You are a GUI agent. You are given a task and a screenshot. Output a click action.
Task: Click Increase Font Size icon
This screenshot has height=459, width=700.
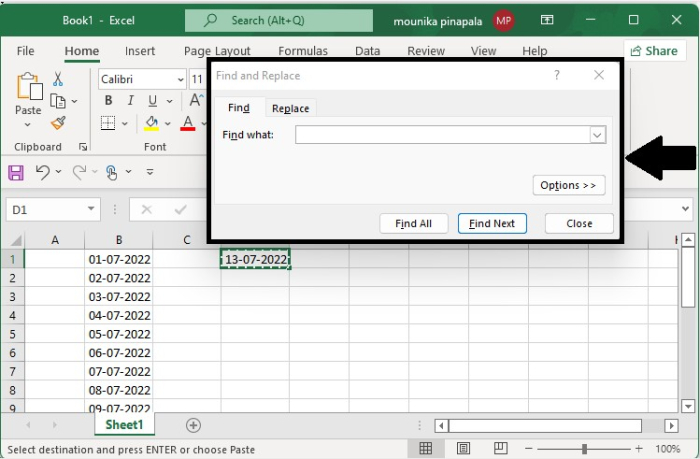click(x=196, y=100)
